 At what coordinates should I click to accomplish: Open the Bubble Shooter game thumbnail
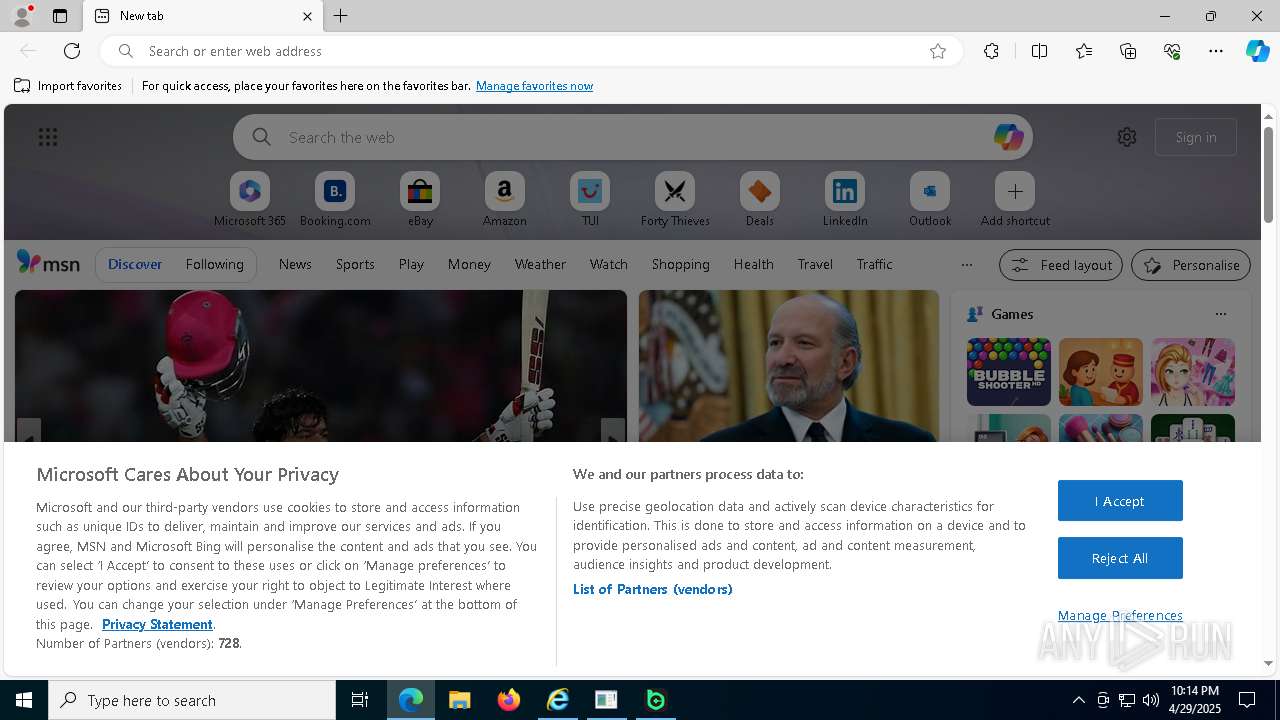pos(1008,372)
